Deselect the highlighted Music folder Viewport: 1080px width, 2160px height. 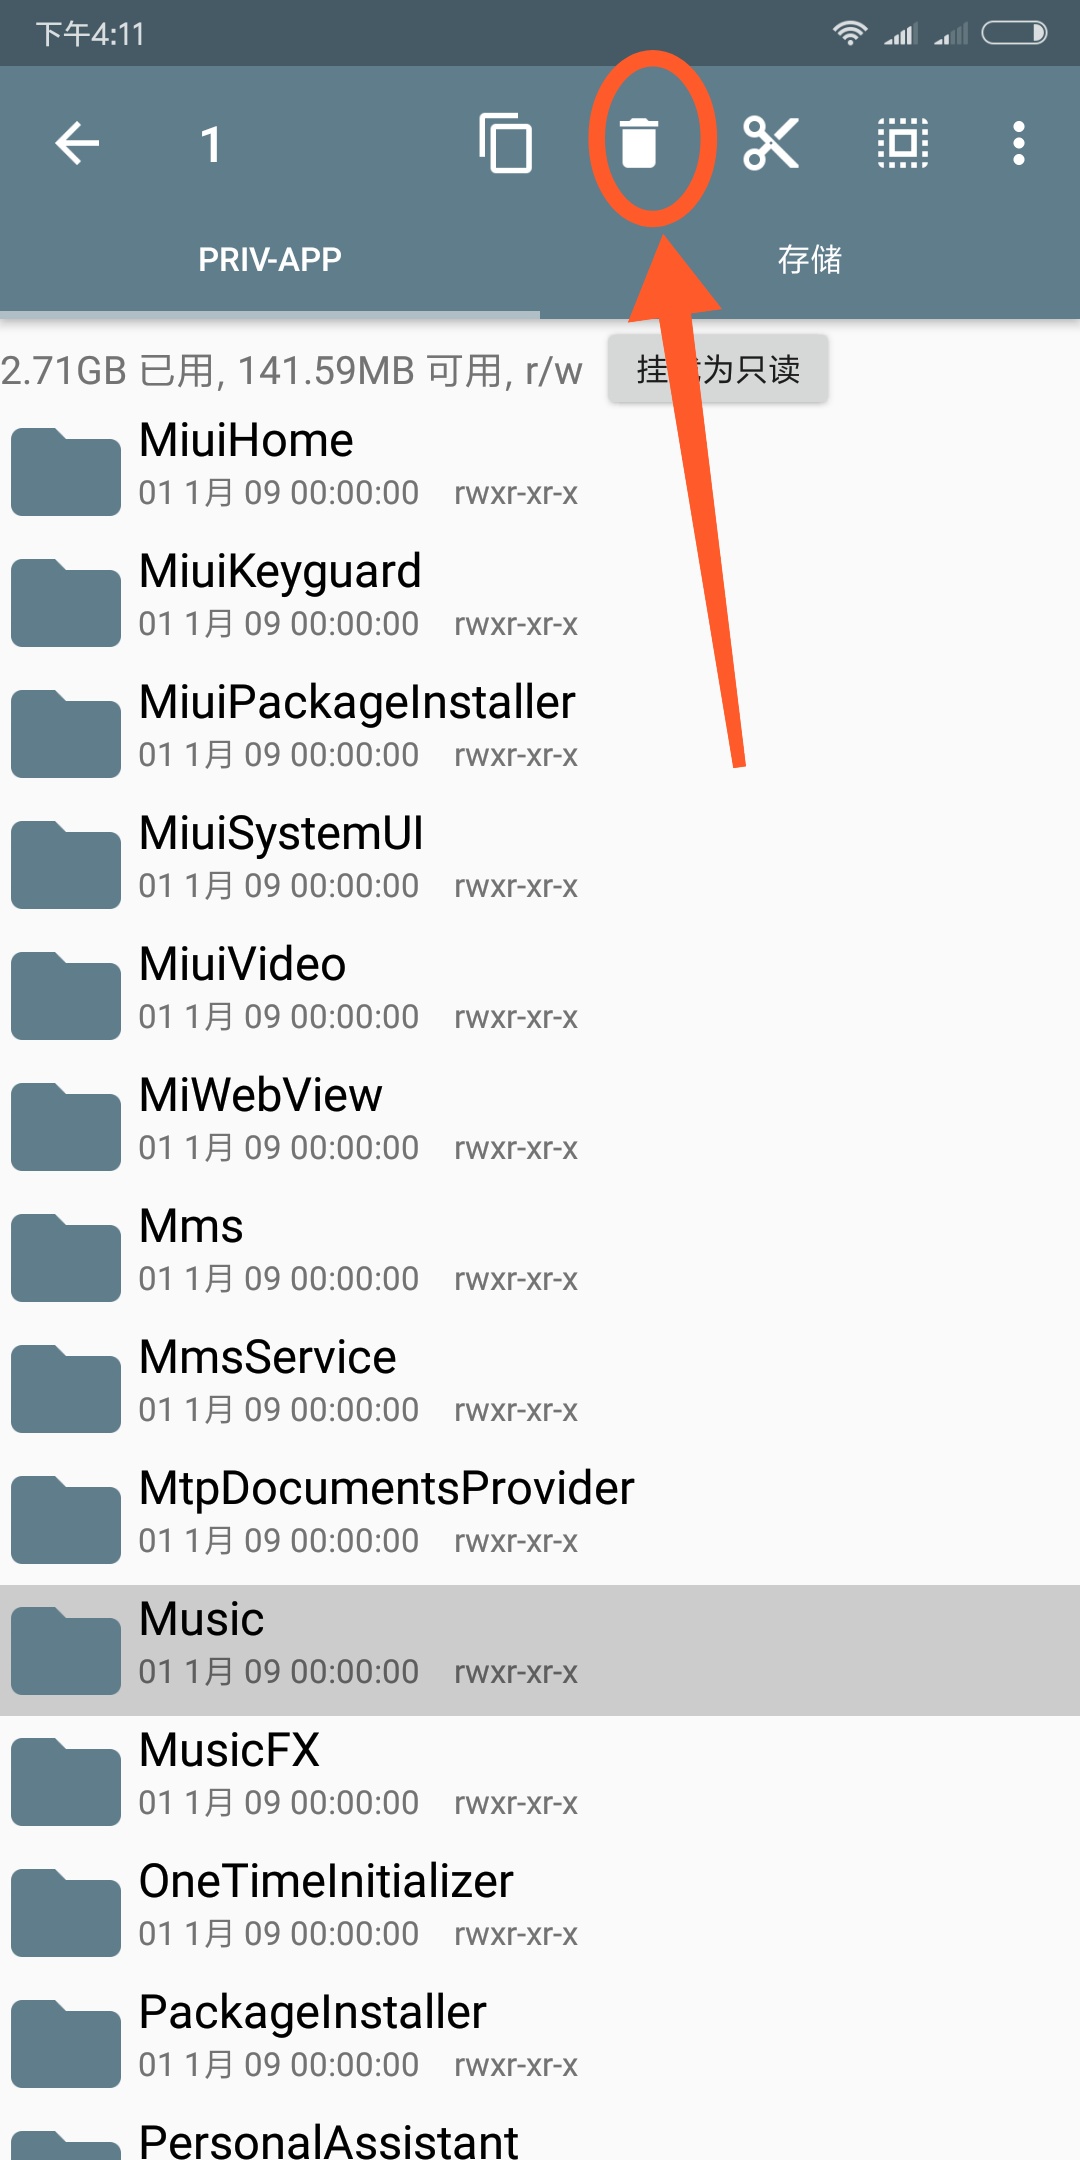tap(540, 1650)
